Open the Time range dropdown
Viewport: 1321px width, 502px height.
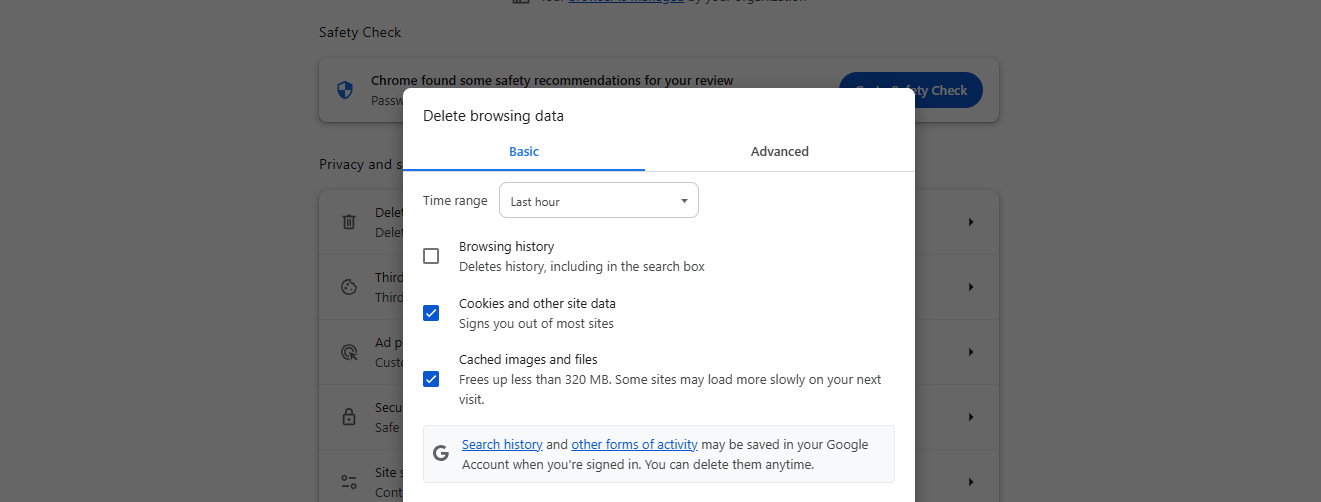598,201
